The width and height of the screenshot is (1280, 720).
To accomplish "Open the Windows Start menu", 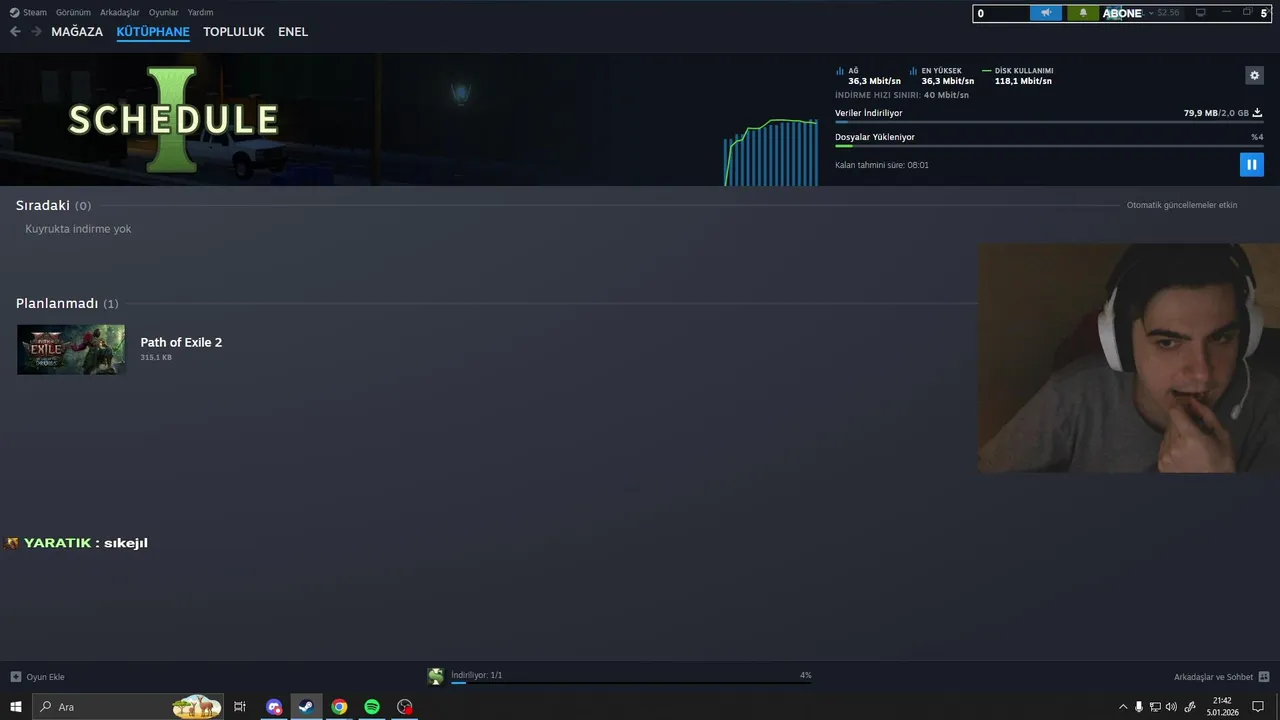I will (16, 707).
